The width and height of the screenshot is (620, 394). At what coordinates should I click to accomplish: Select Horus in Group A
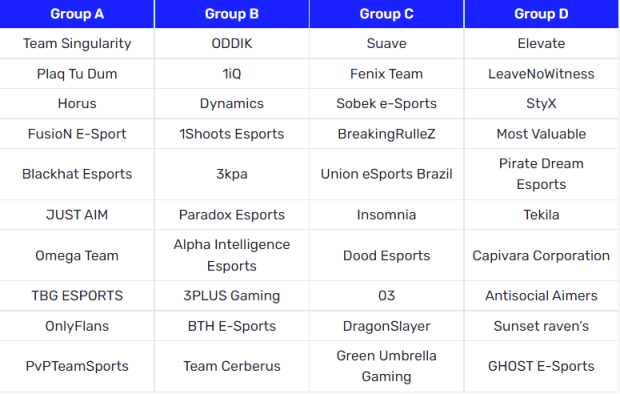tap(77, 104)
